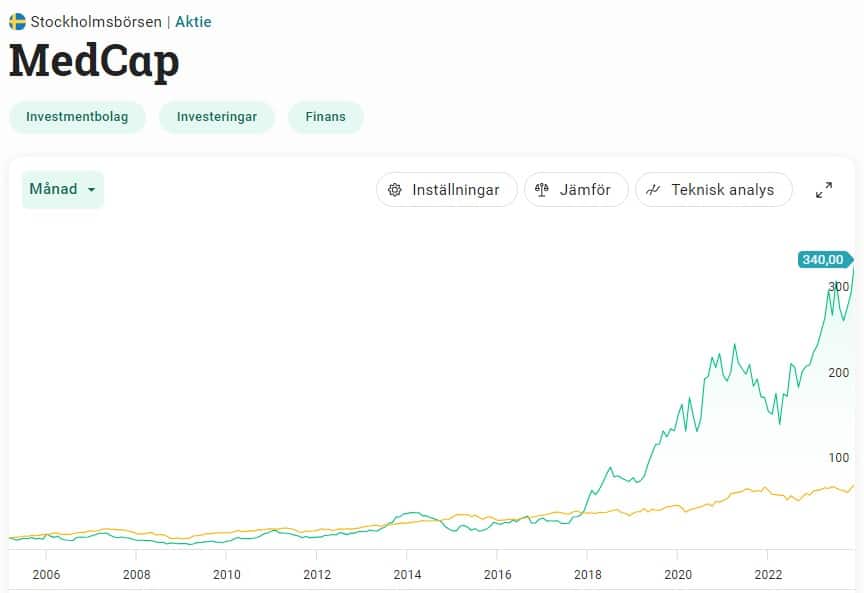
Task: Select the Investeringar tag
Action: pyautogui.click(x=217, y=117)
